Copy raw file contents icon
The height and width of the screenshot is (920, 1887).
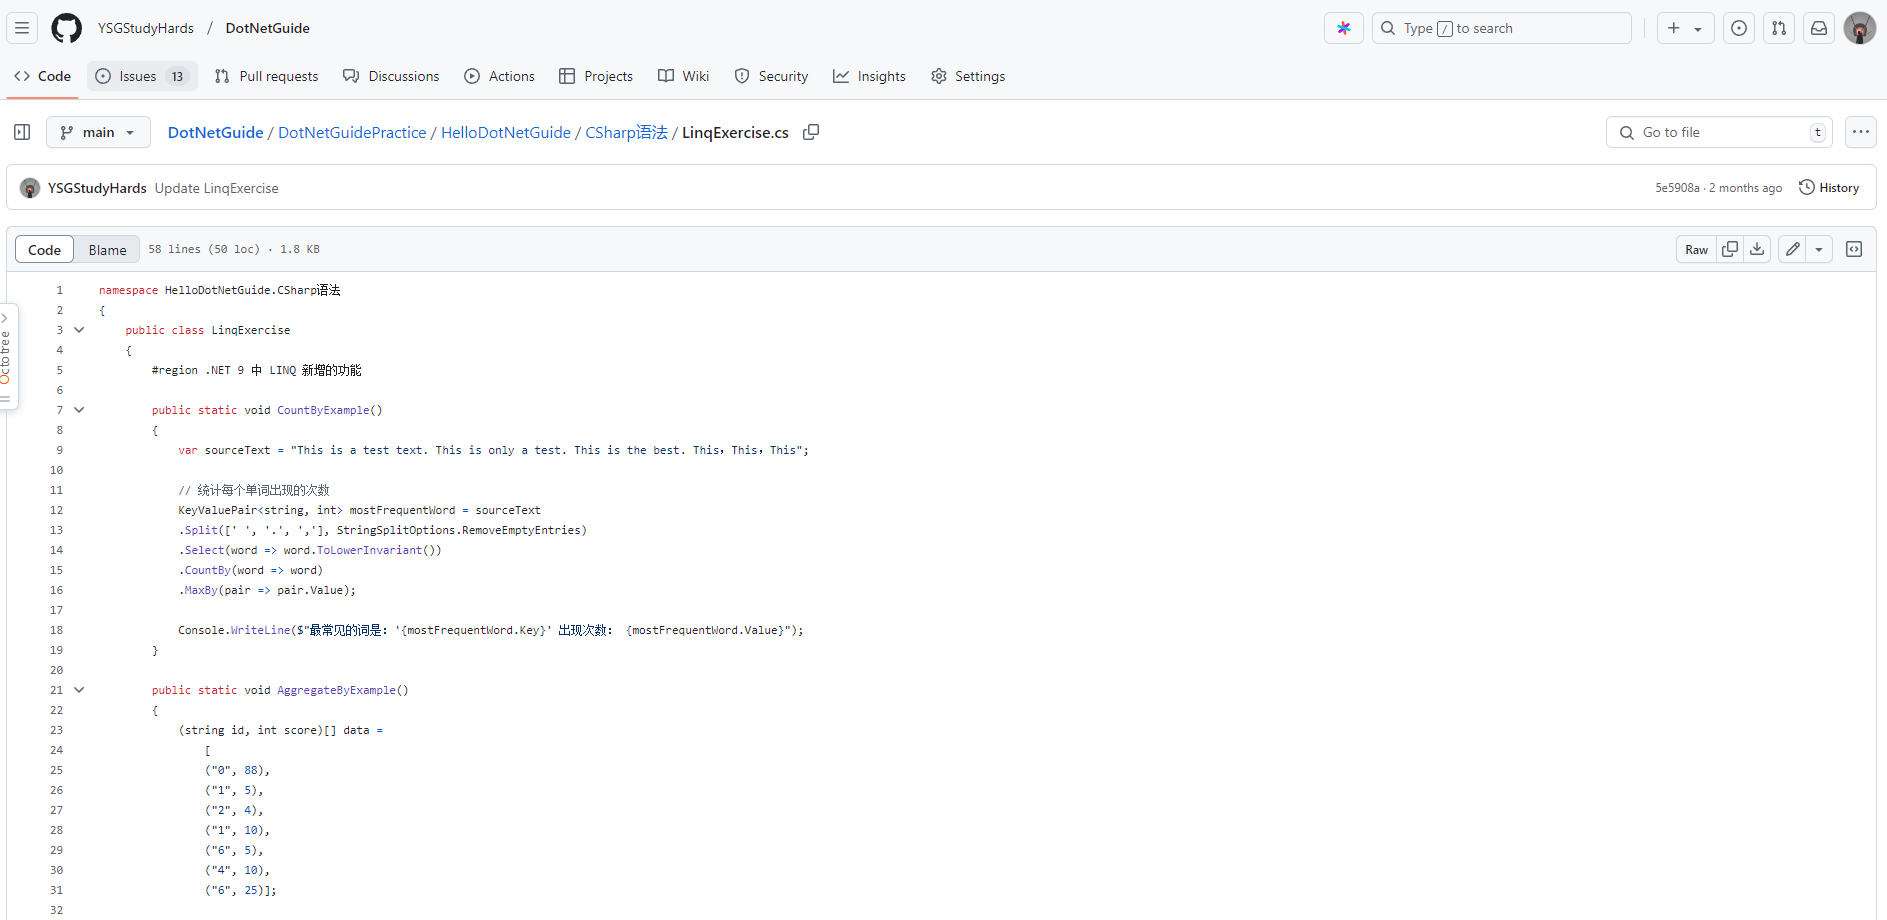(1730, 249)
